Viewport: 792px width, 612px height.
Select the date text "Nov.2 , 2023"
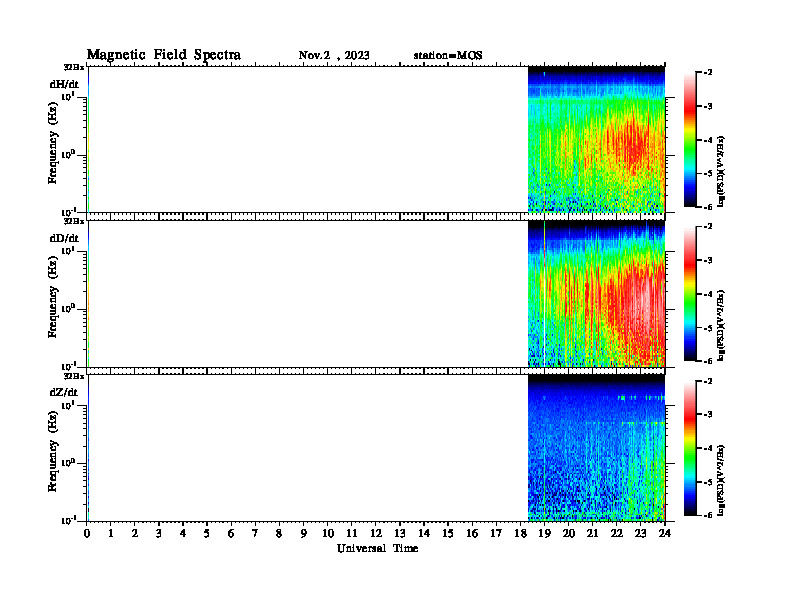pyautogui.click(x=334, y=55)
